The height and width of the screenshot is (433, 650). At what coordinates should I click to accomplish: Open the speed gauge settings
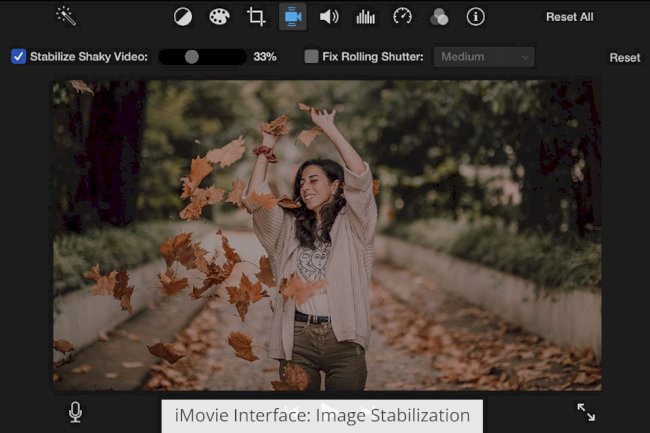pos(402,17)
